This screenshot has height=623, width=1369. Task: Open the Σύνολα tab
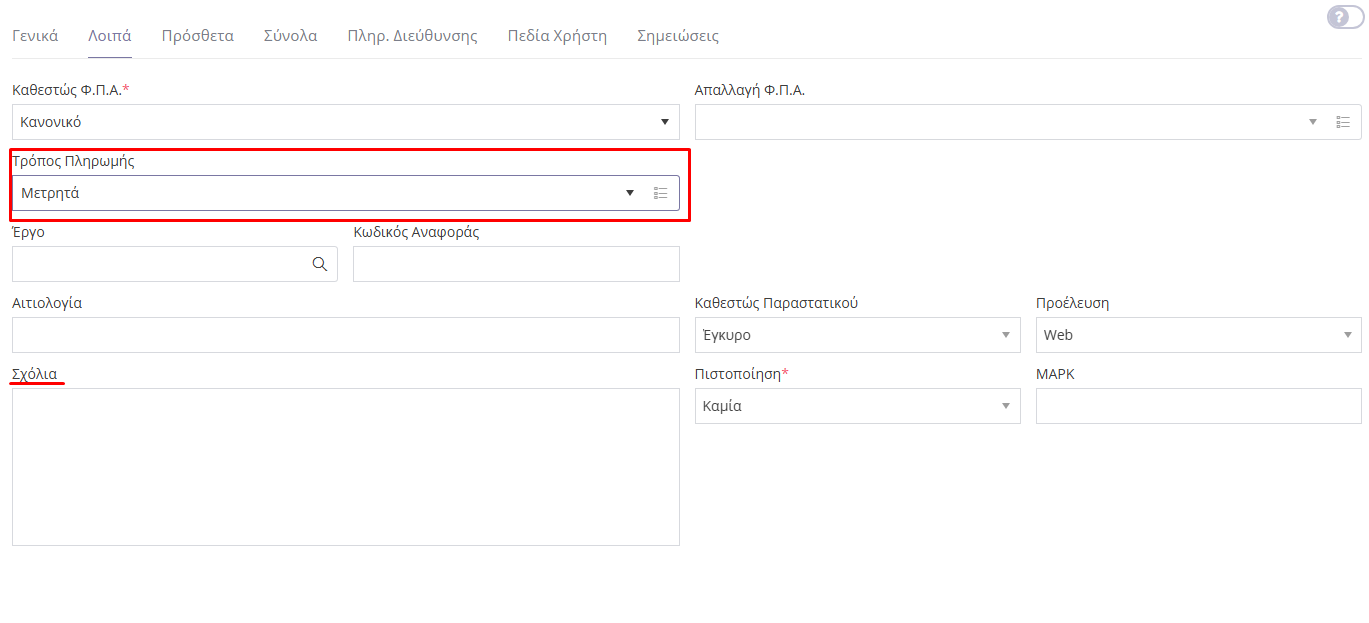pos(290,36)
